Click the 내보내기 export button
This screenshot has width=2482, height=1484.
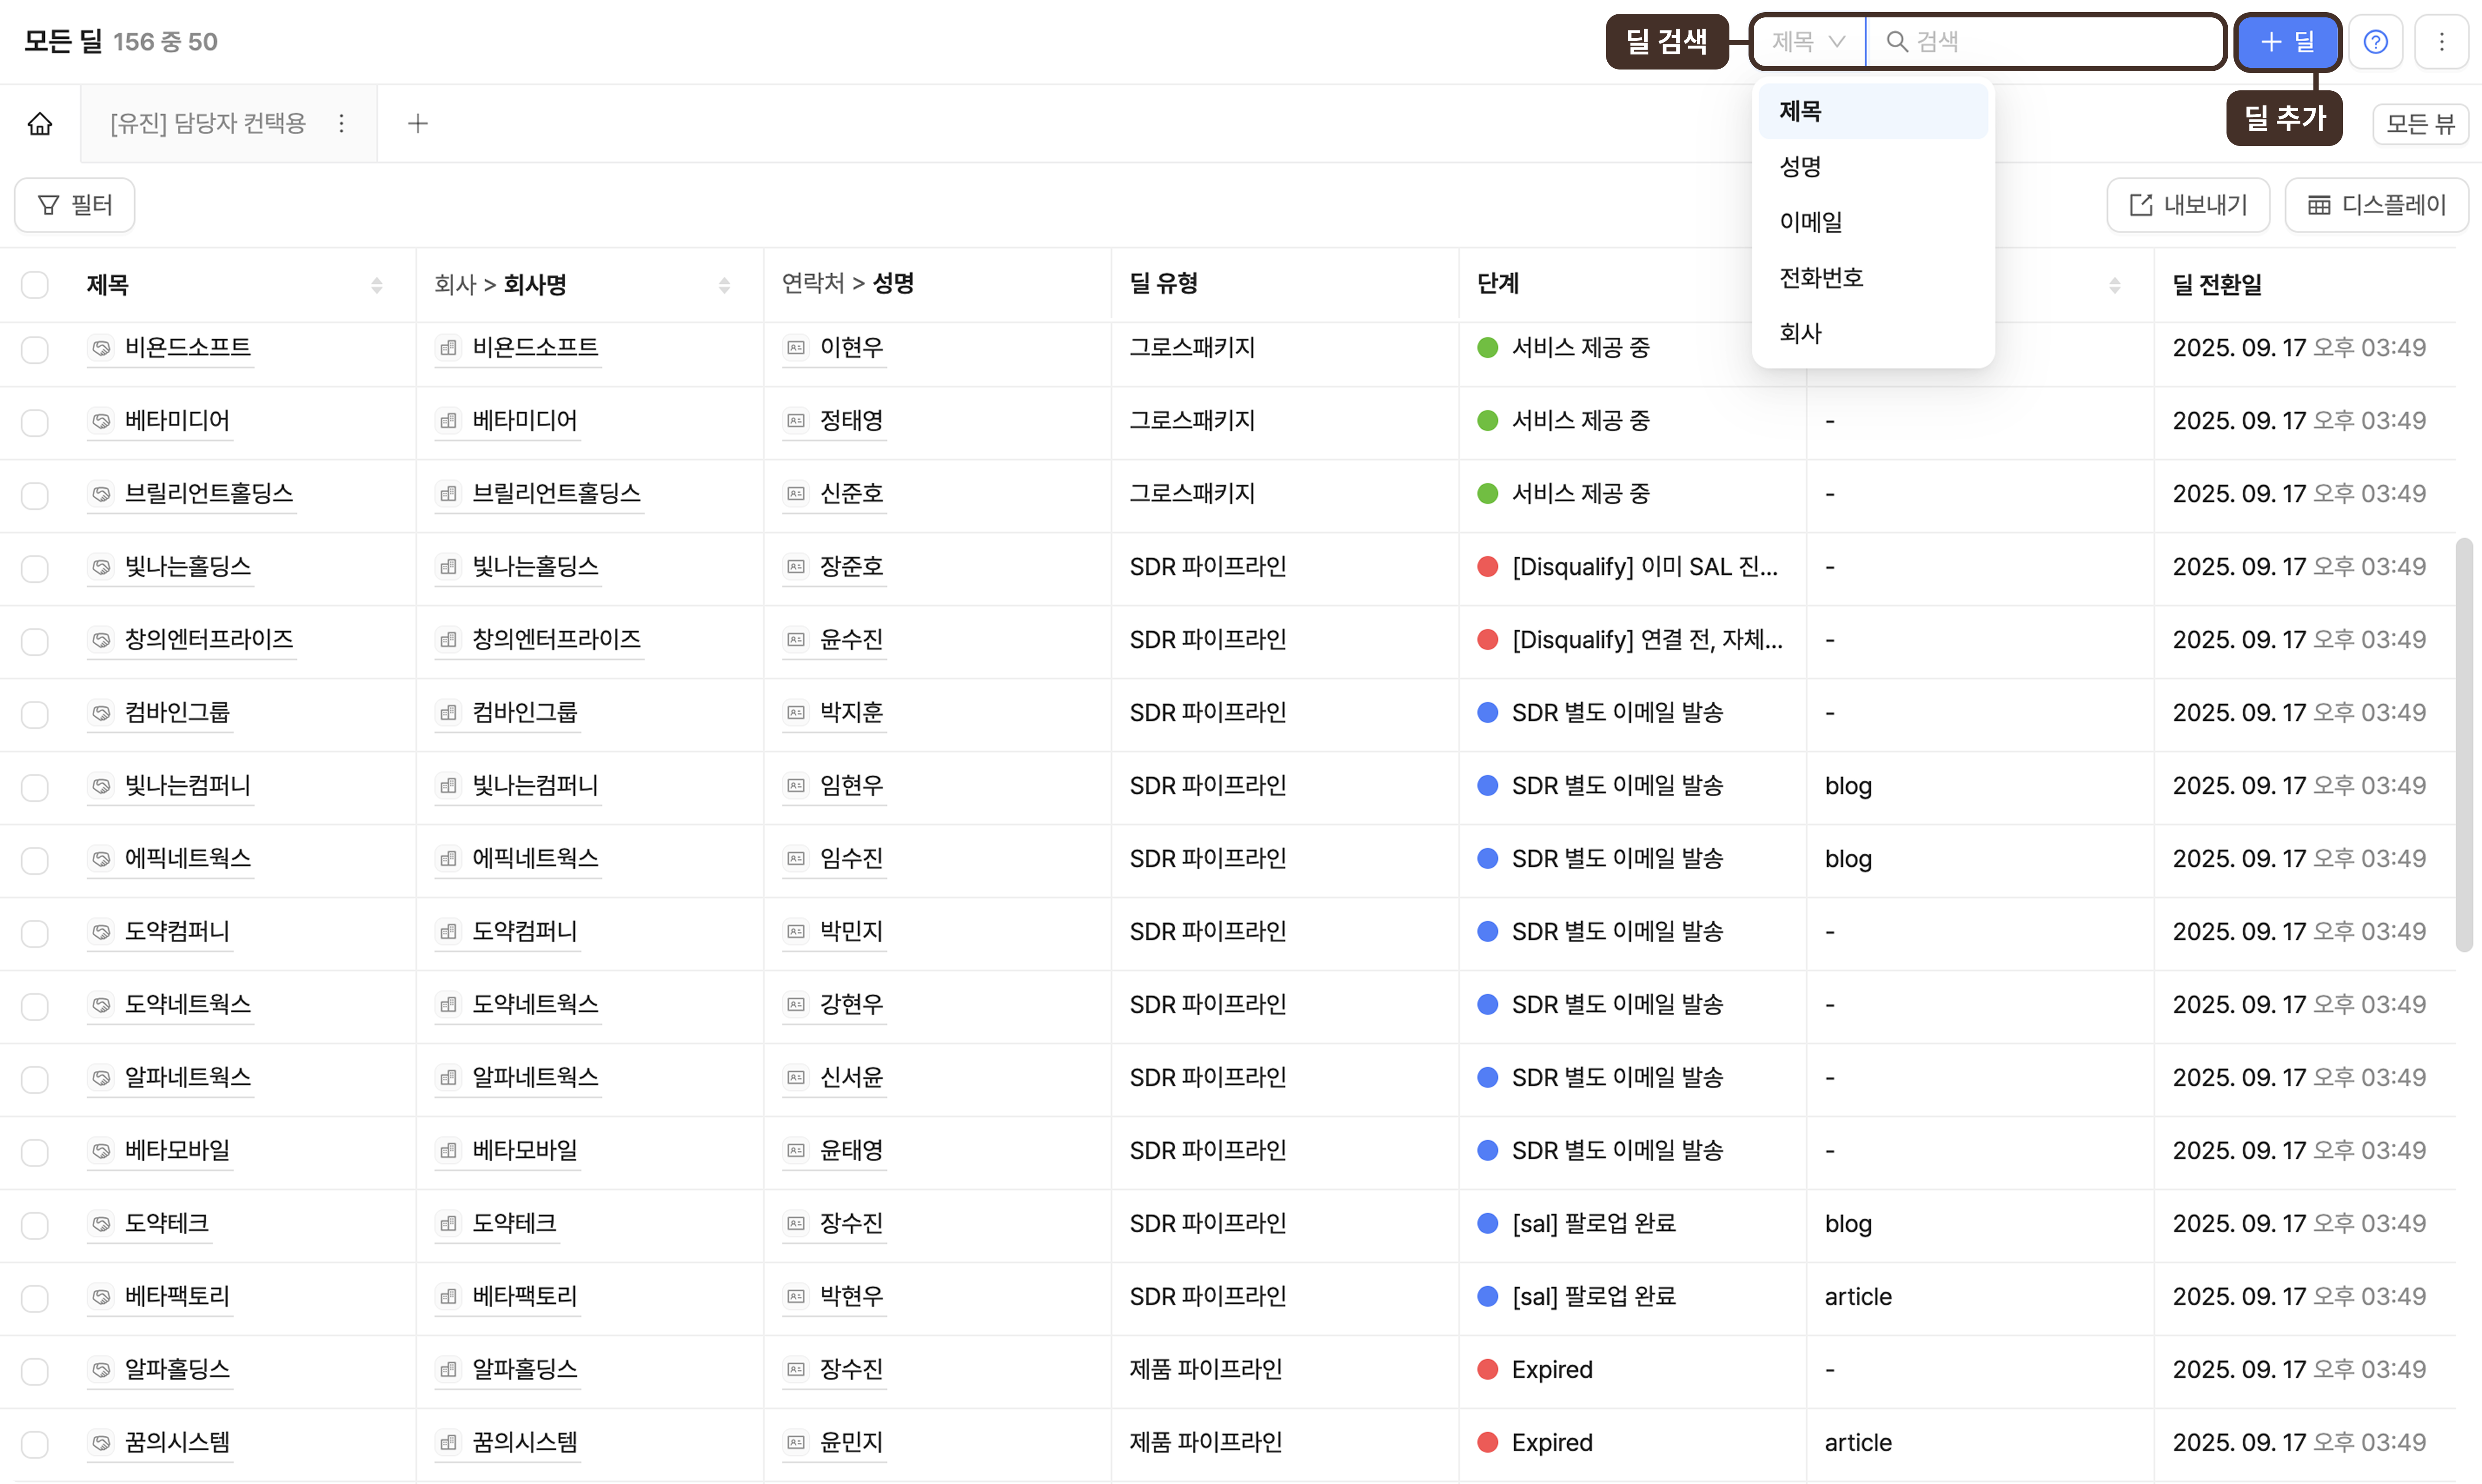[x=2188, y=205]
